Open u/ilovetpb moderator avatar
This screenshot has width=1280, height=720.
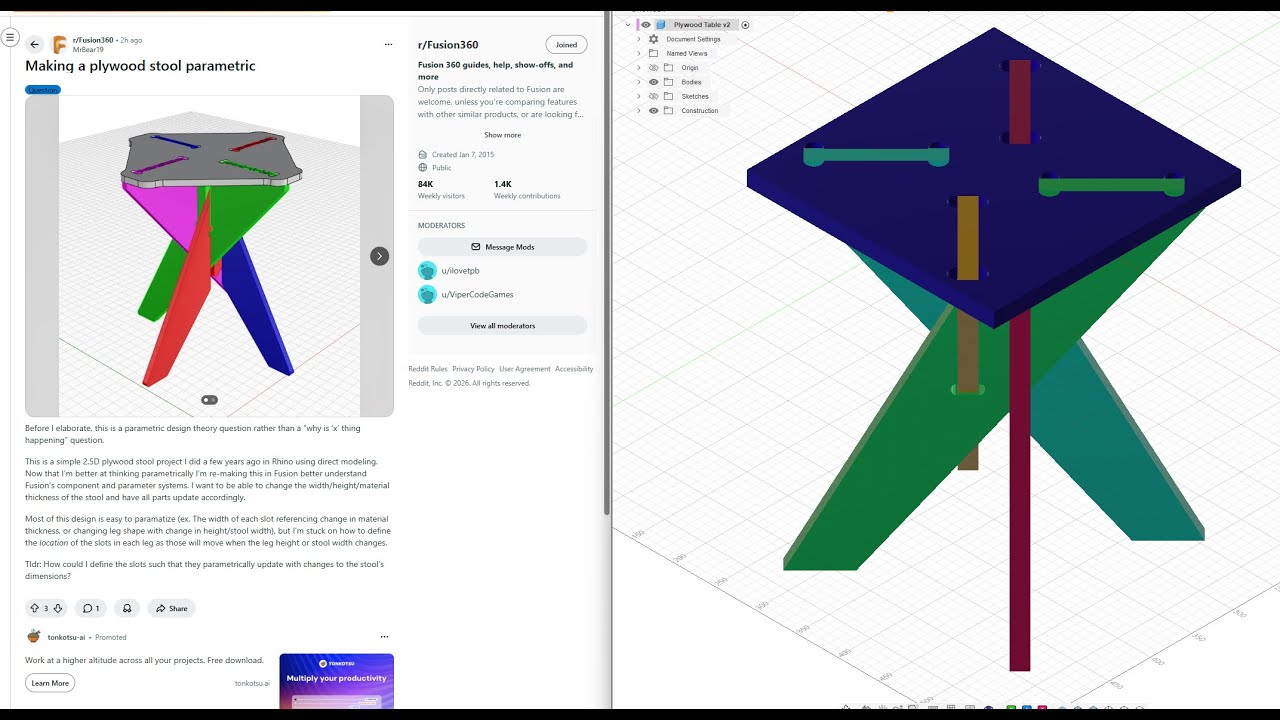[427, 271]
